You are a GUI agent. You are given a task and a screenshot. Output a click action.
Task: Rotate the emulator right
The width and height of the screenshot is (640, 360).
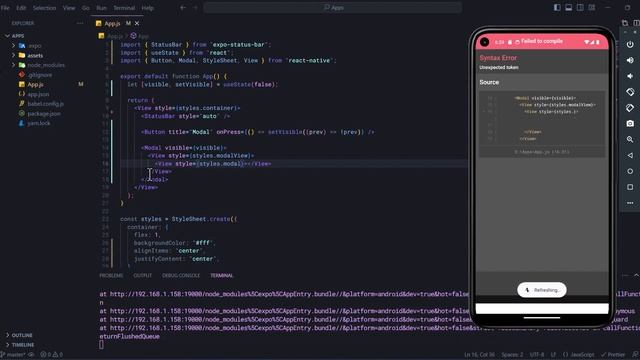point(630,108)
